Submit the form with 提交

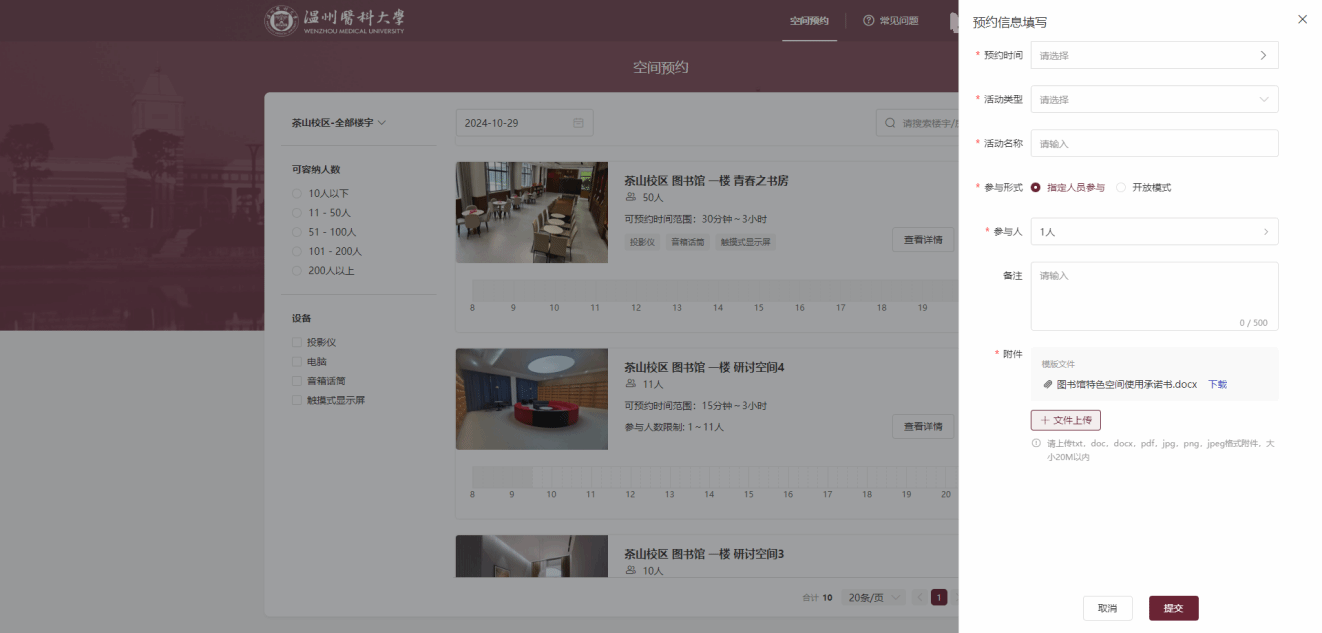(x=1173, y=608)
